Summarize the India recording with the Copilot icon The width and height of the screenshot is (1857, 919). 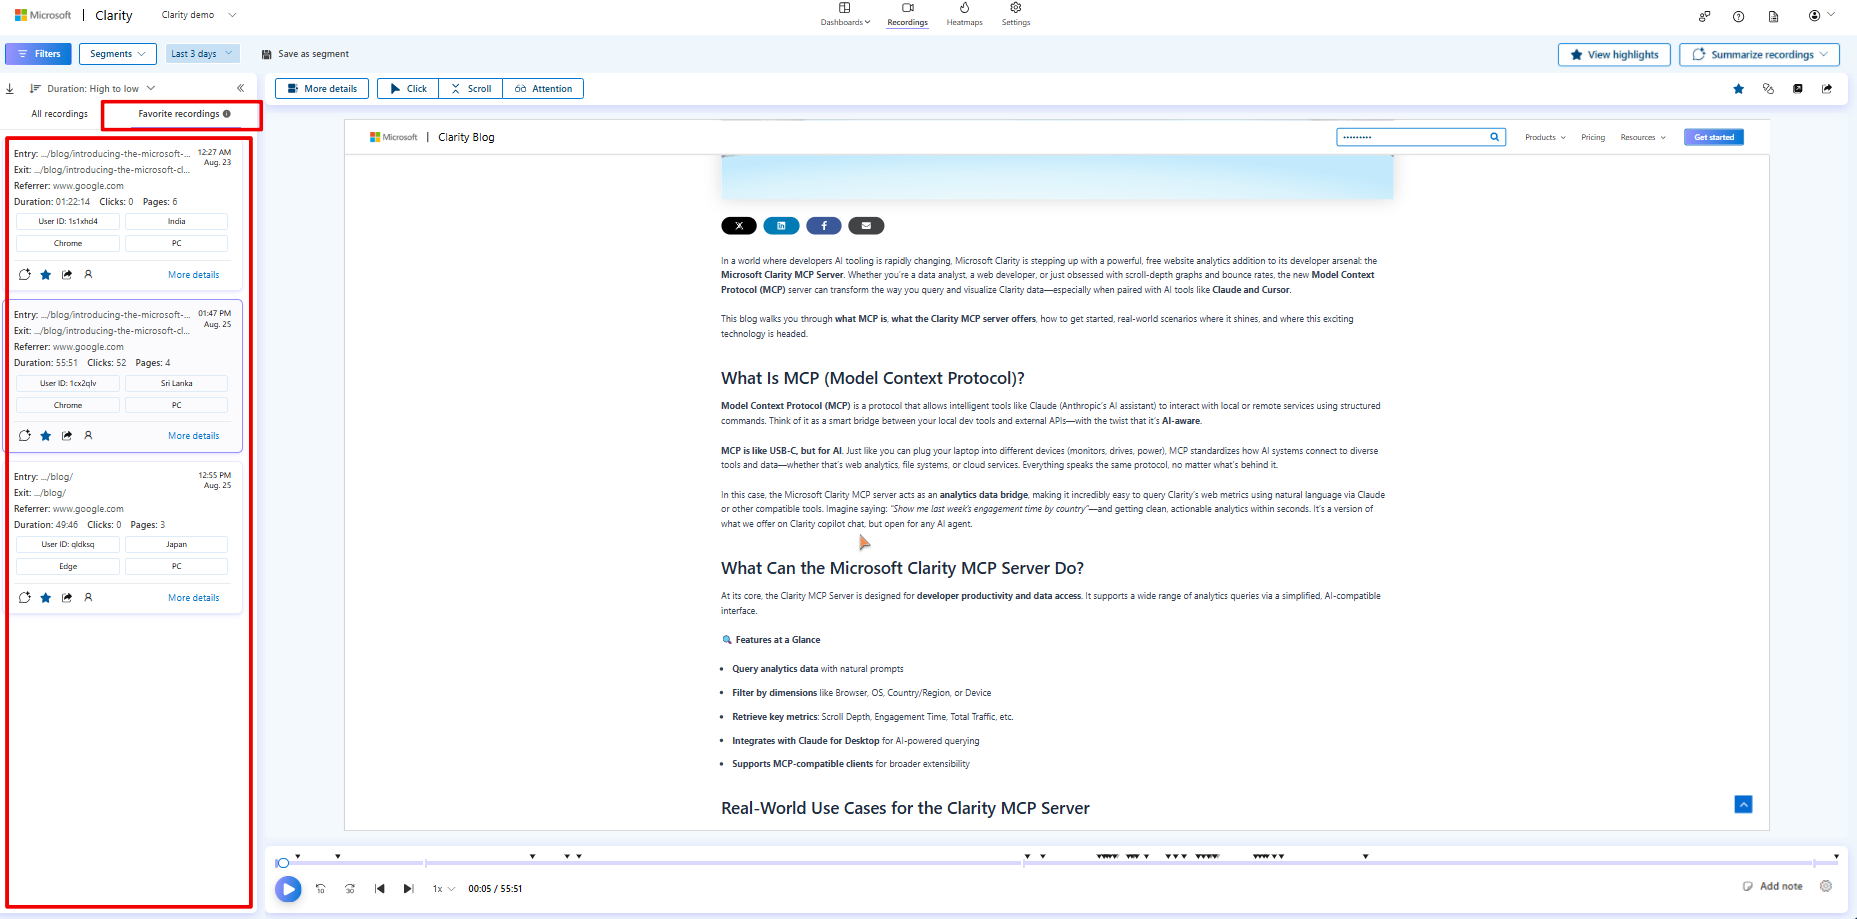tap(25, 274)
